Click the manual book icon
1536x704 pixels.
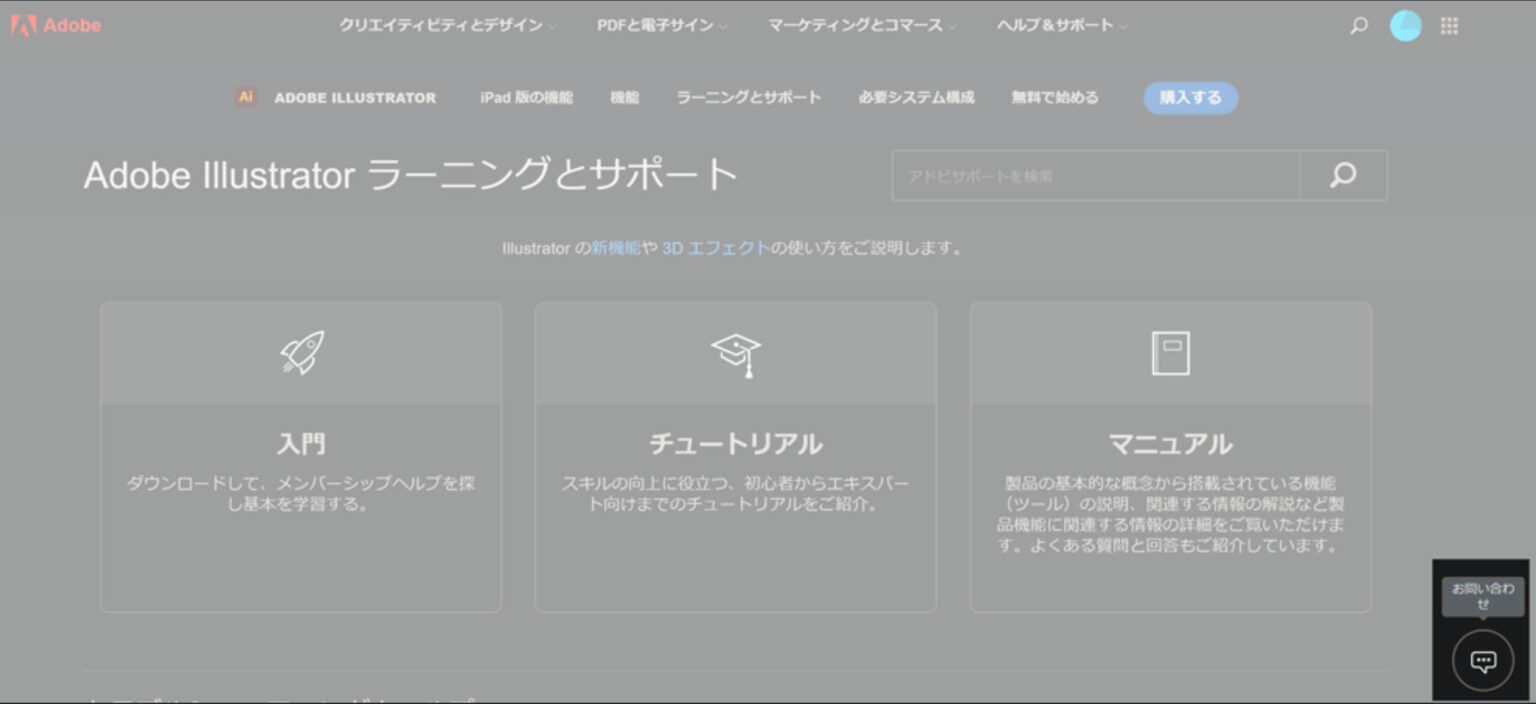click(x=1170, y=353)
